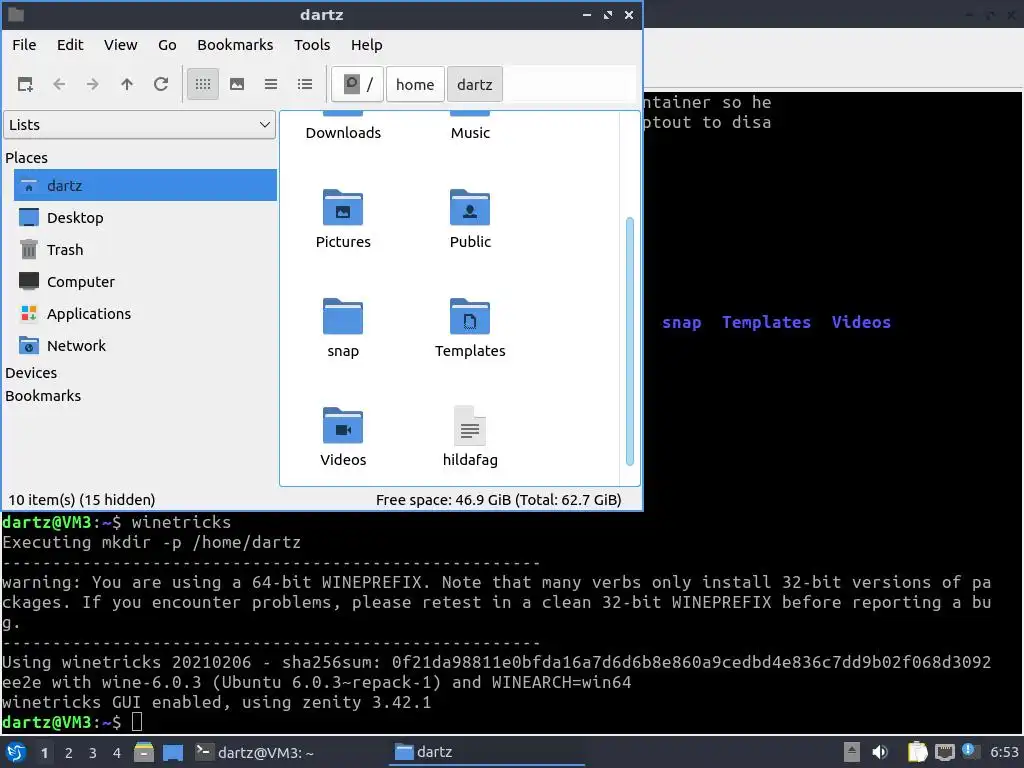
Task: Click the item count status text
Action: point(82,500)
